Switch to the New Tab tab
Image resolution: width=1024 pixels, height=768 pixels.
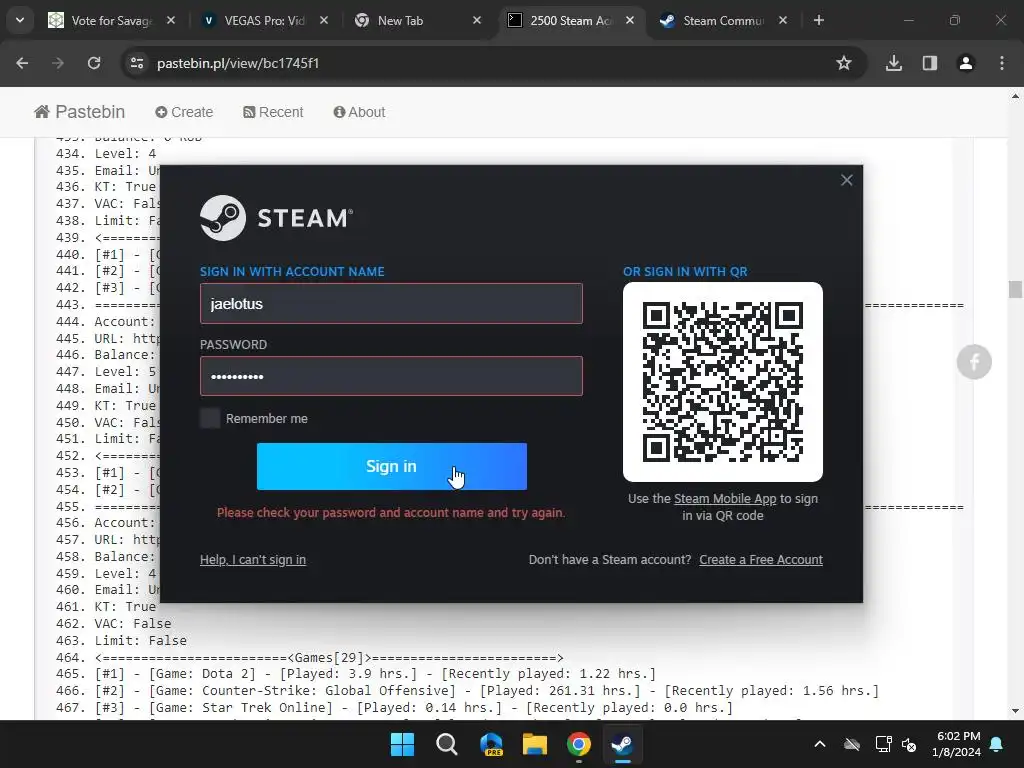point(418,21)
